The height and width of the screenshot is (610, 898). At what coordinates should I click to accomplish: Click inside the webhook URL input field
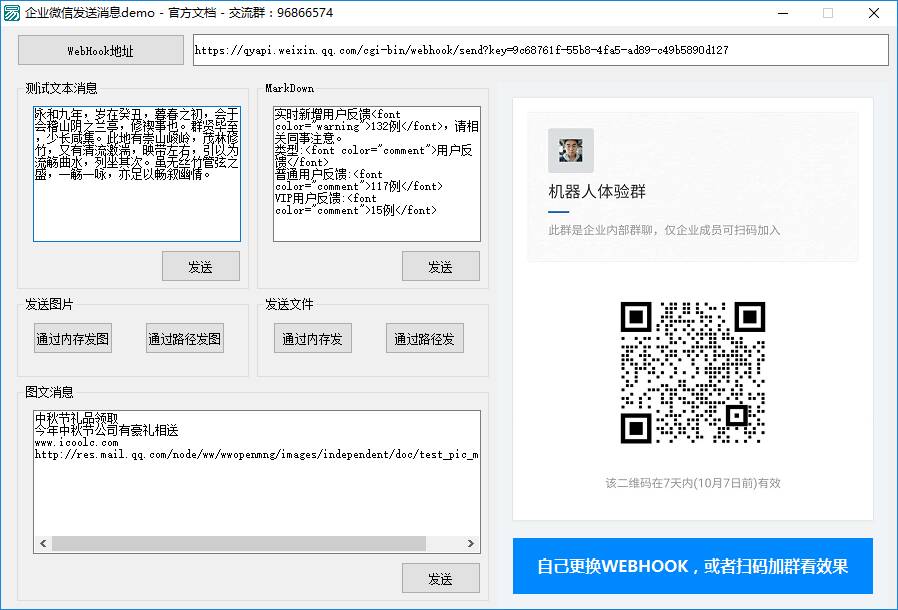point(540,49)
